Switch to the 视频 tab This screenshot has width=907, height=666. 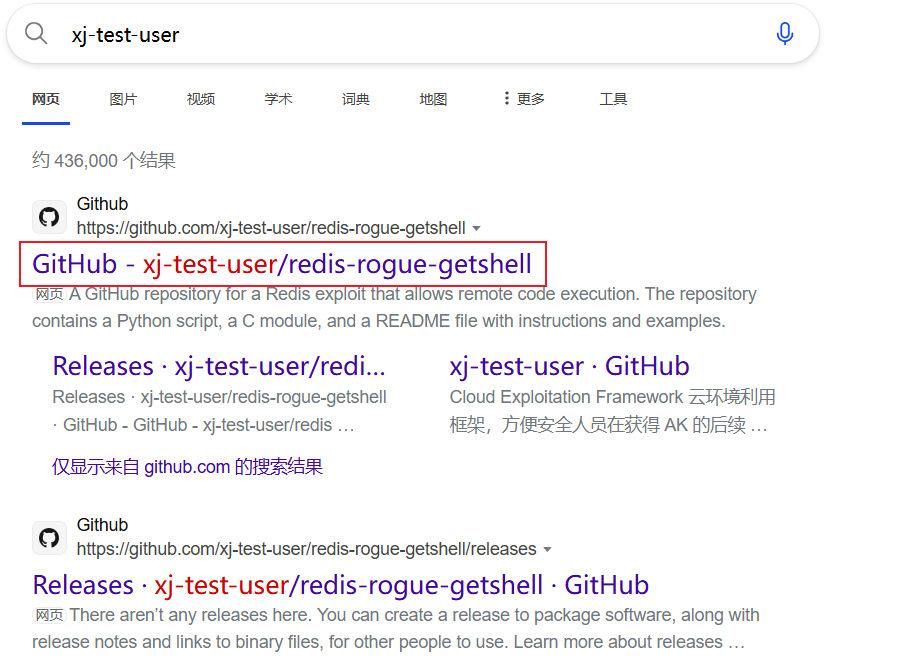201,99
